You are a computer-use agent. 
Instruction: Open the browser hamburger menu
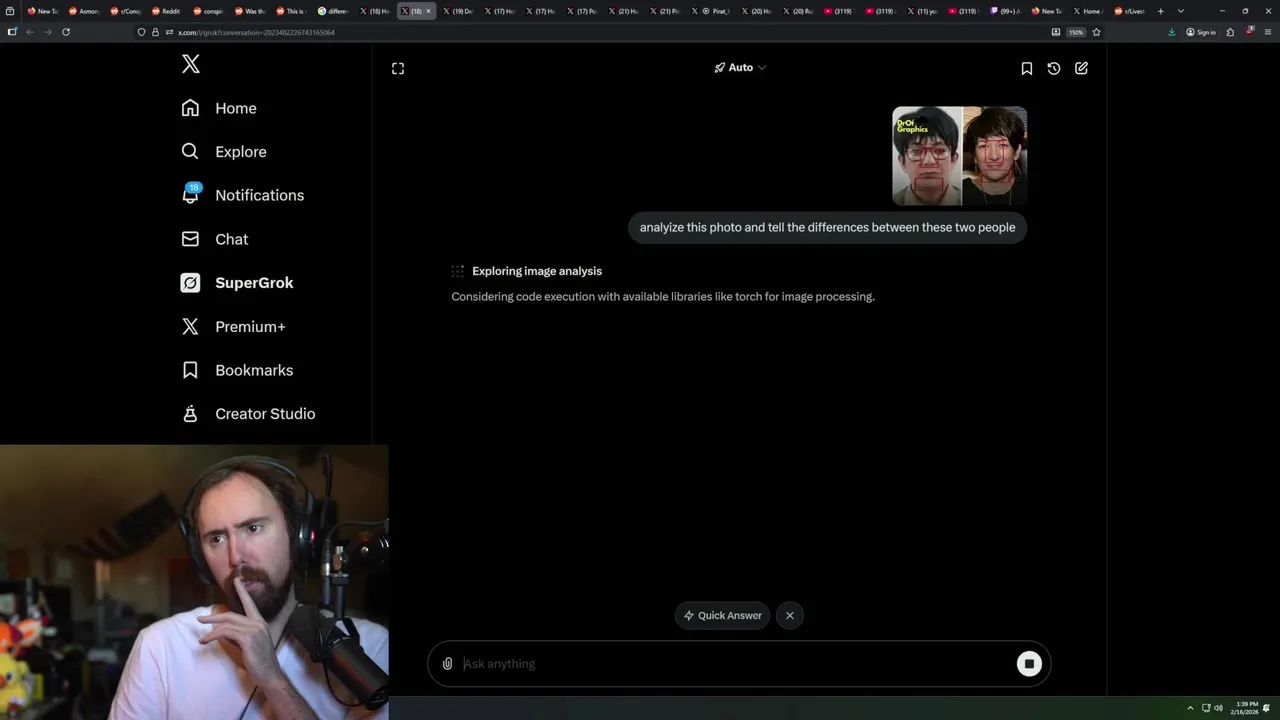coord(1268,32)
